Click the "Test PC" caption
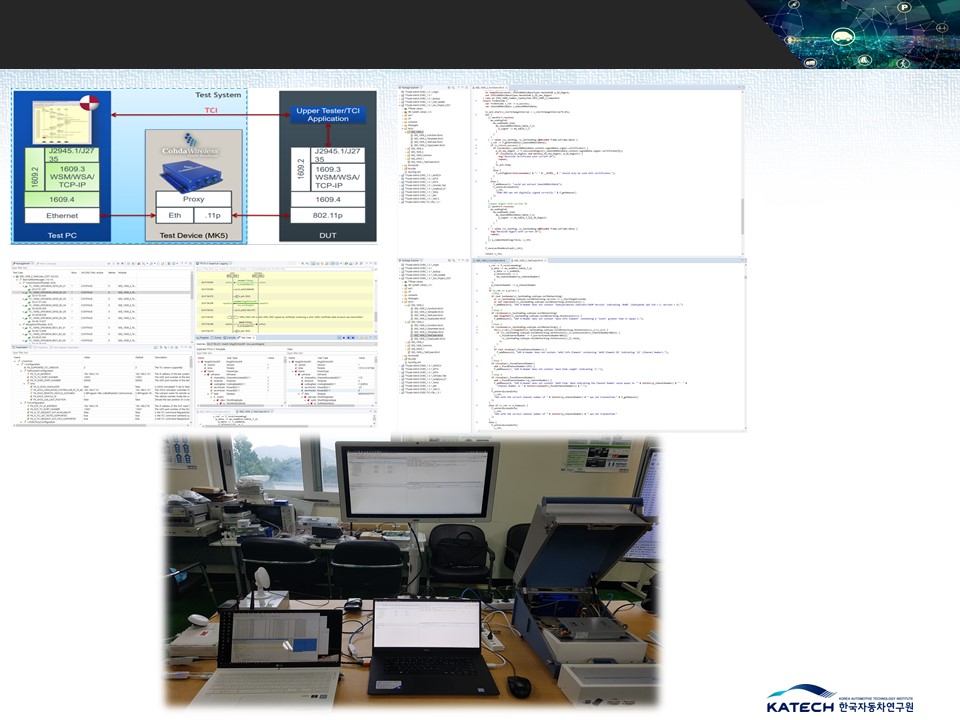Image resolution: width=960 pixels, height=720 pixels. [62, 235]
